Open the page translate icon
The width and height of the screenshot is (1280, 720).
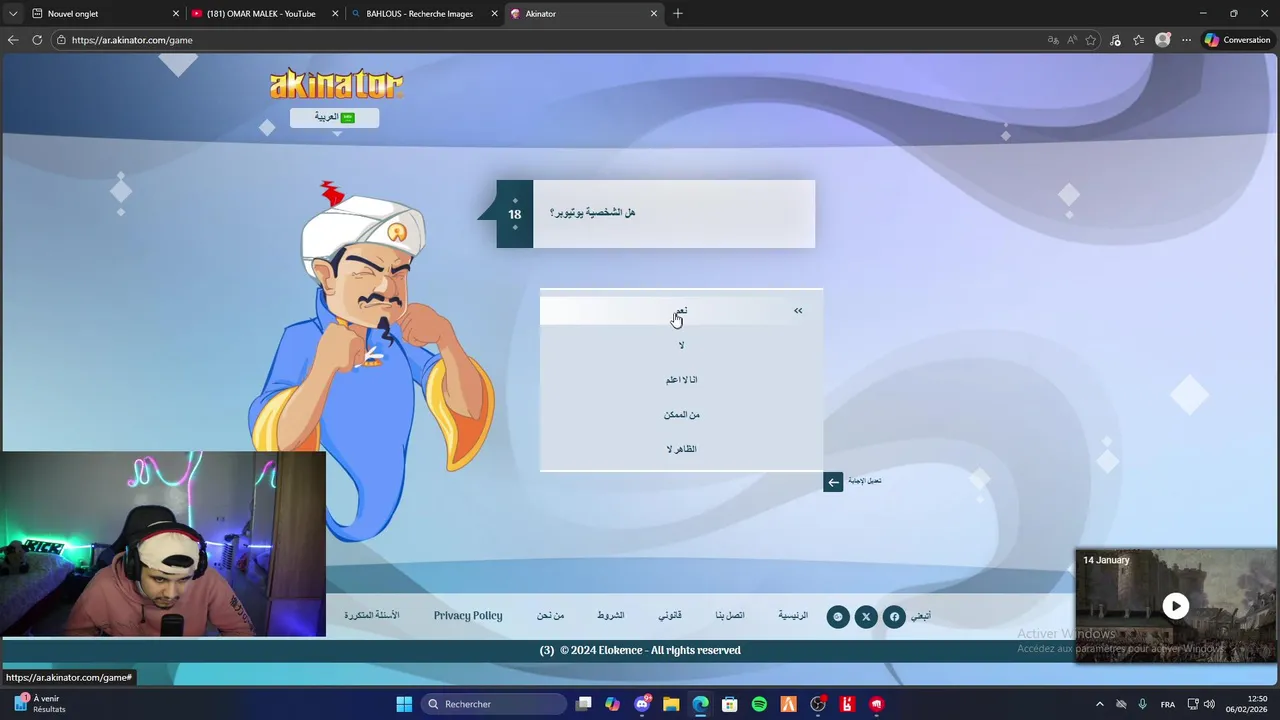click(1053, 40)
